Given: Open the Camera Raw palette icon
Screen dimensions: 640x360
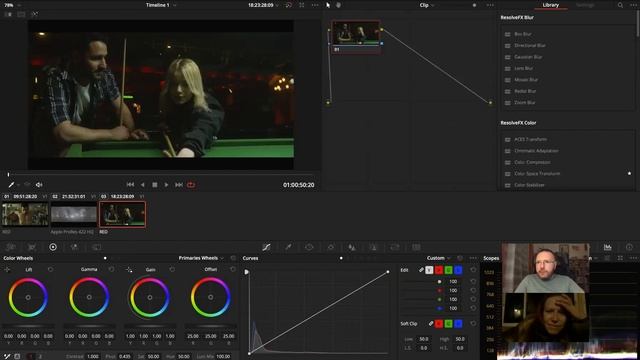Looking at the screenshot, I should pos(11,247).
